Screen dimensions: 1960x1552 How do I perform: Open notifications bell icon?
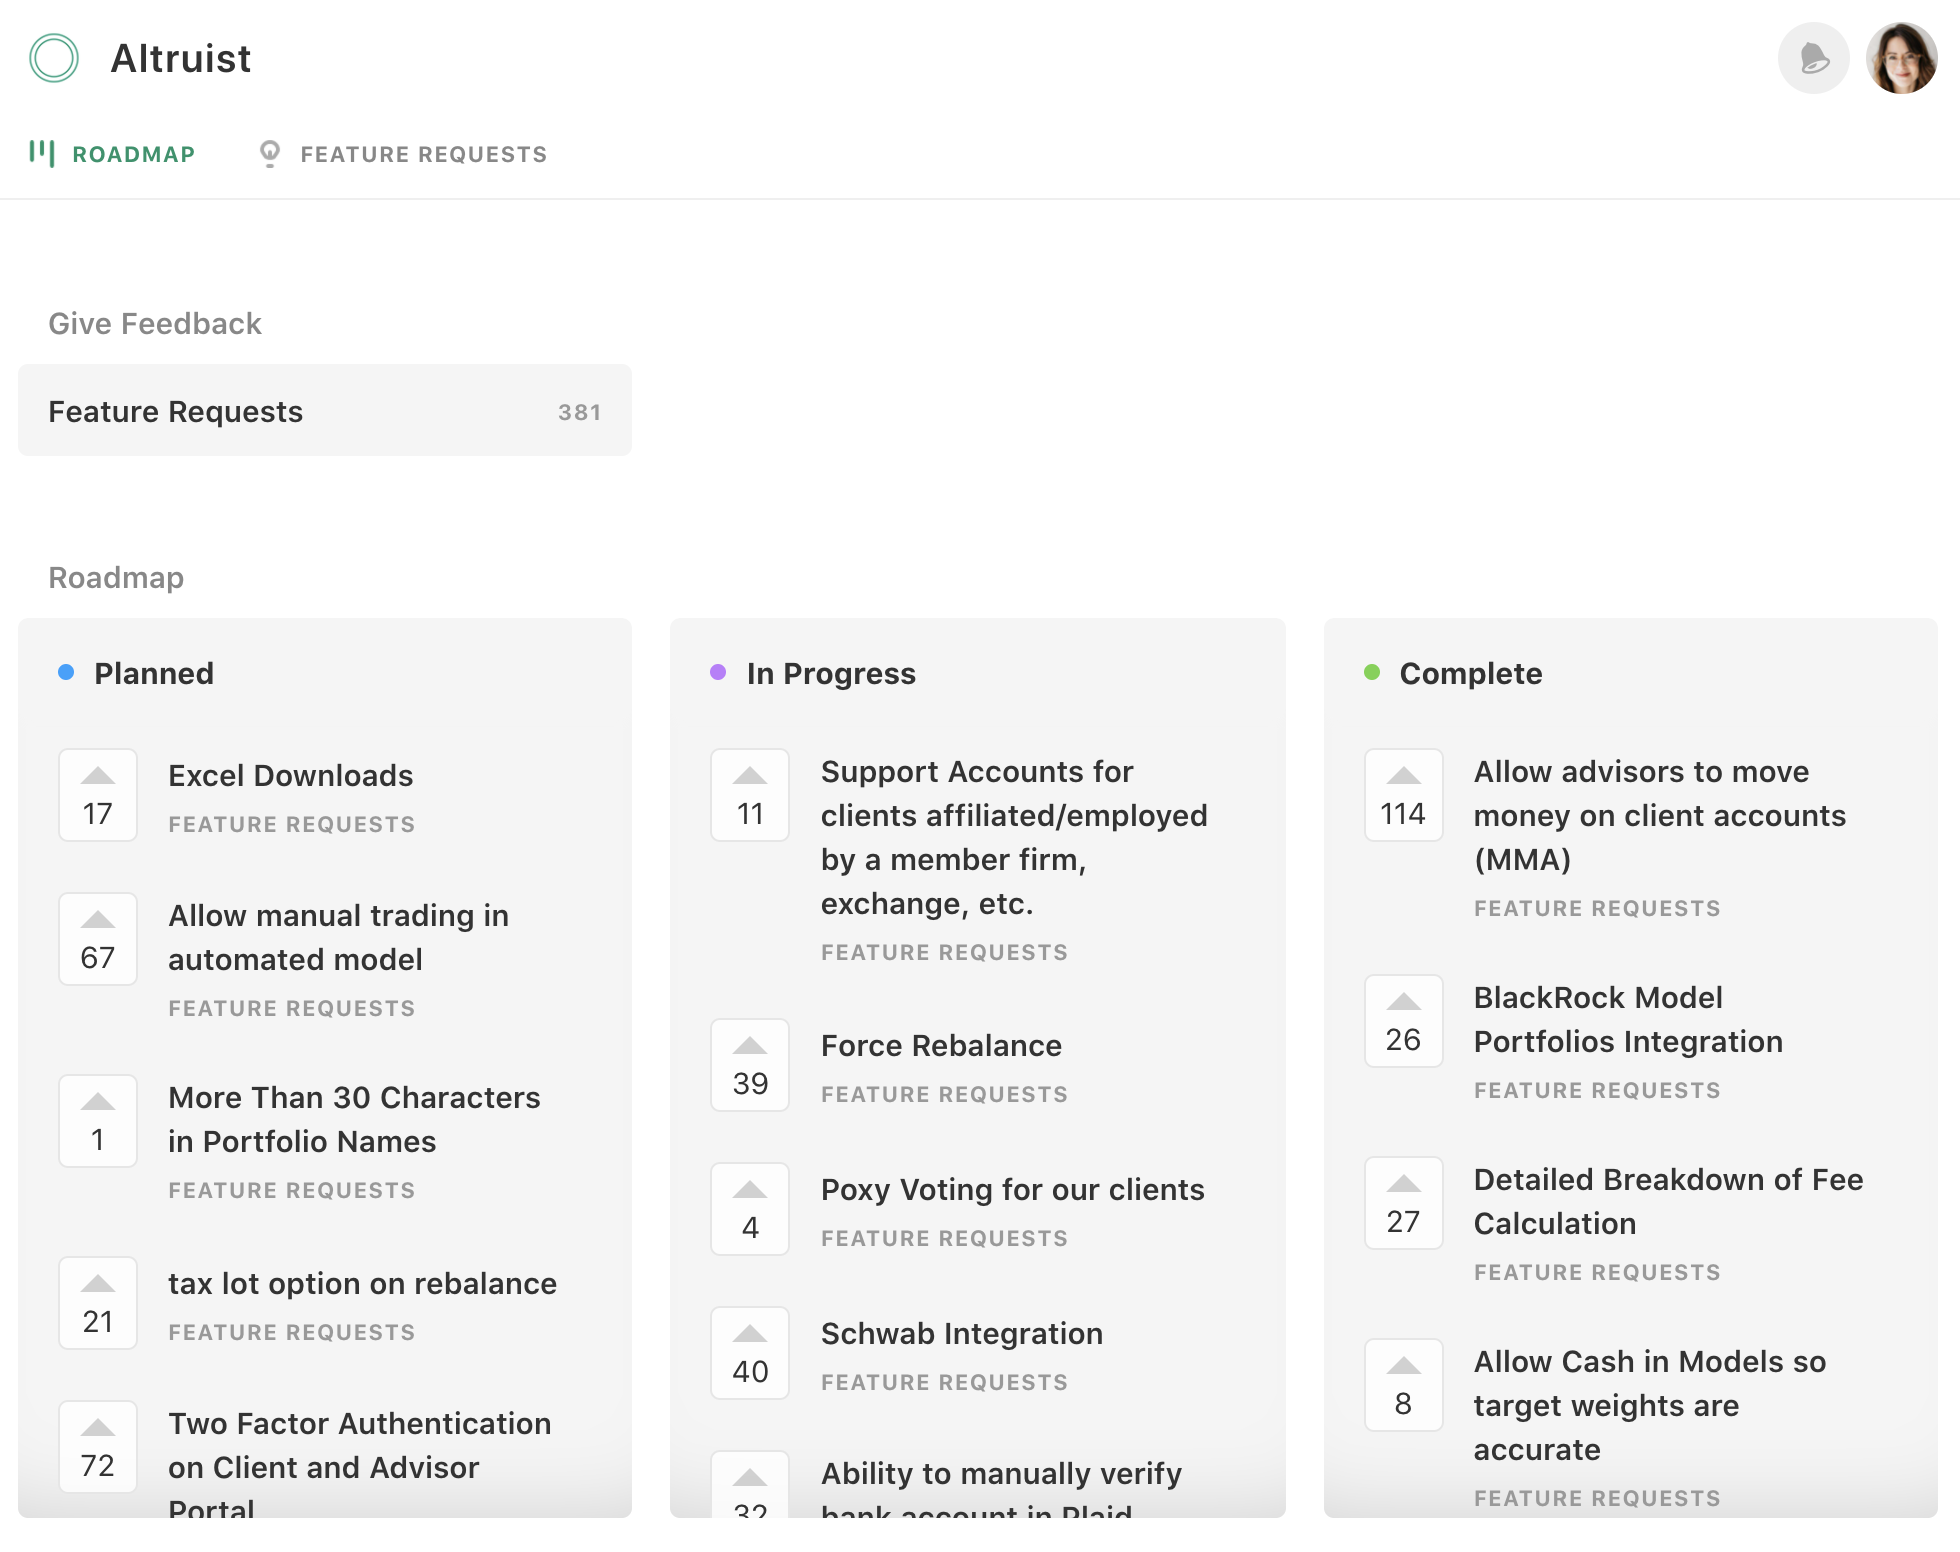pos(1813,58)
